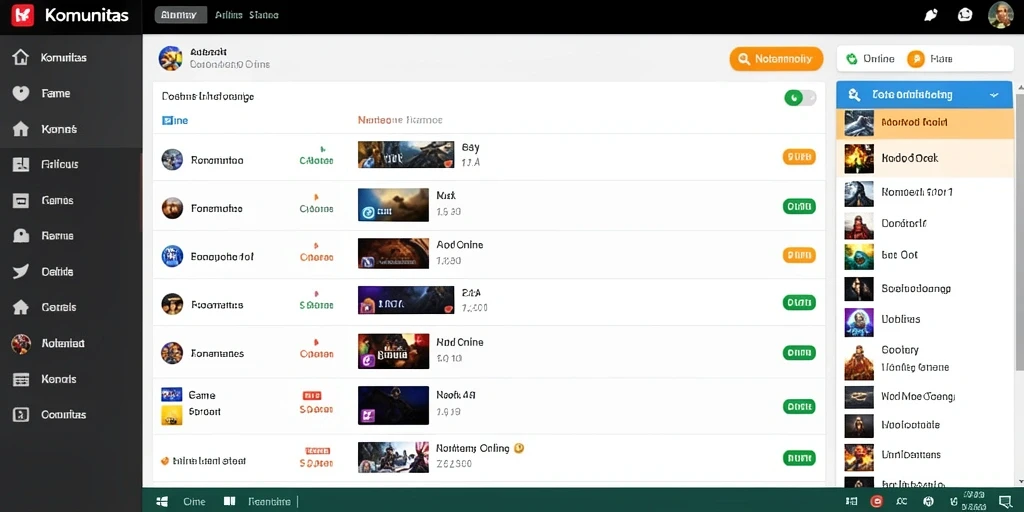Click the green button in Nak row
The height and width of the screenshot is (512, 1024).
click(x=799, y=207)
